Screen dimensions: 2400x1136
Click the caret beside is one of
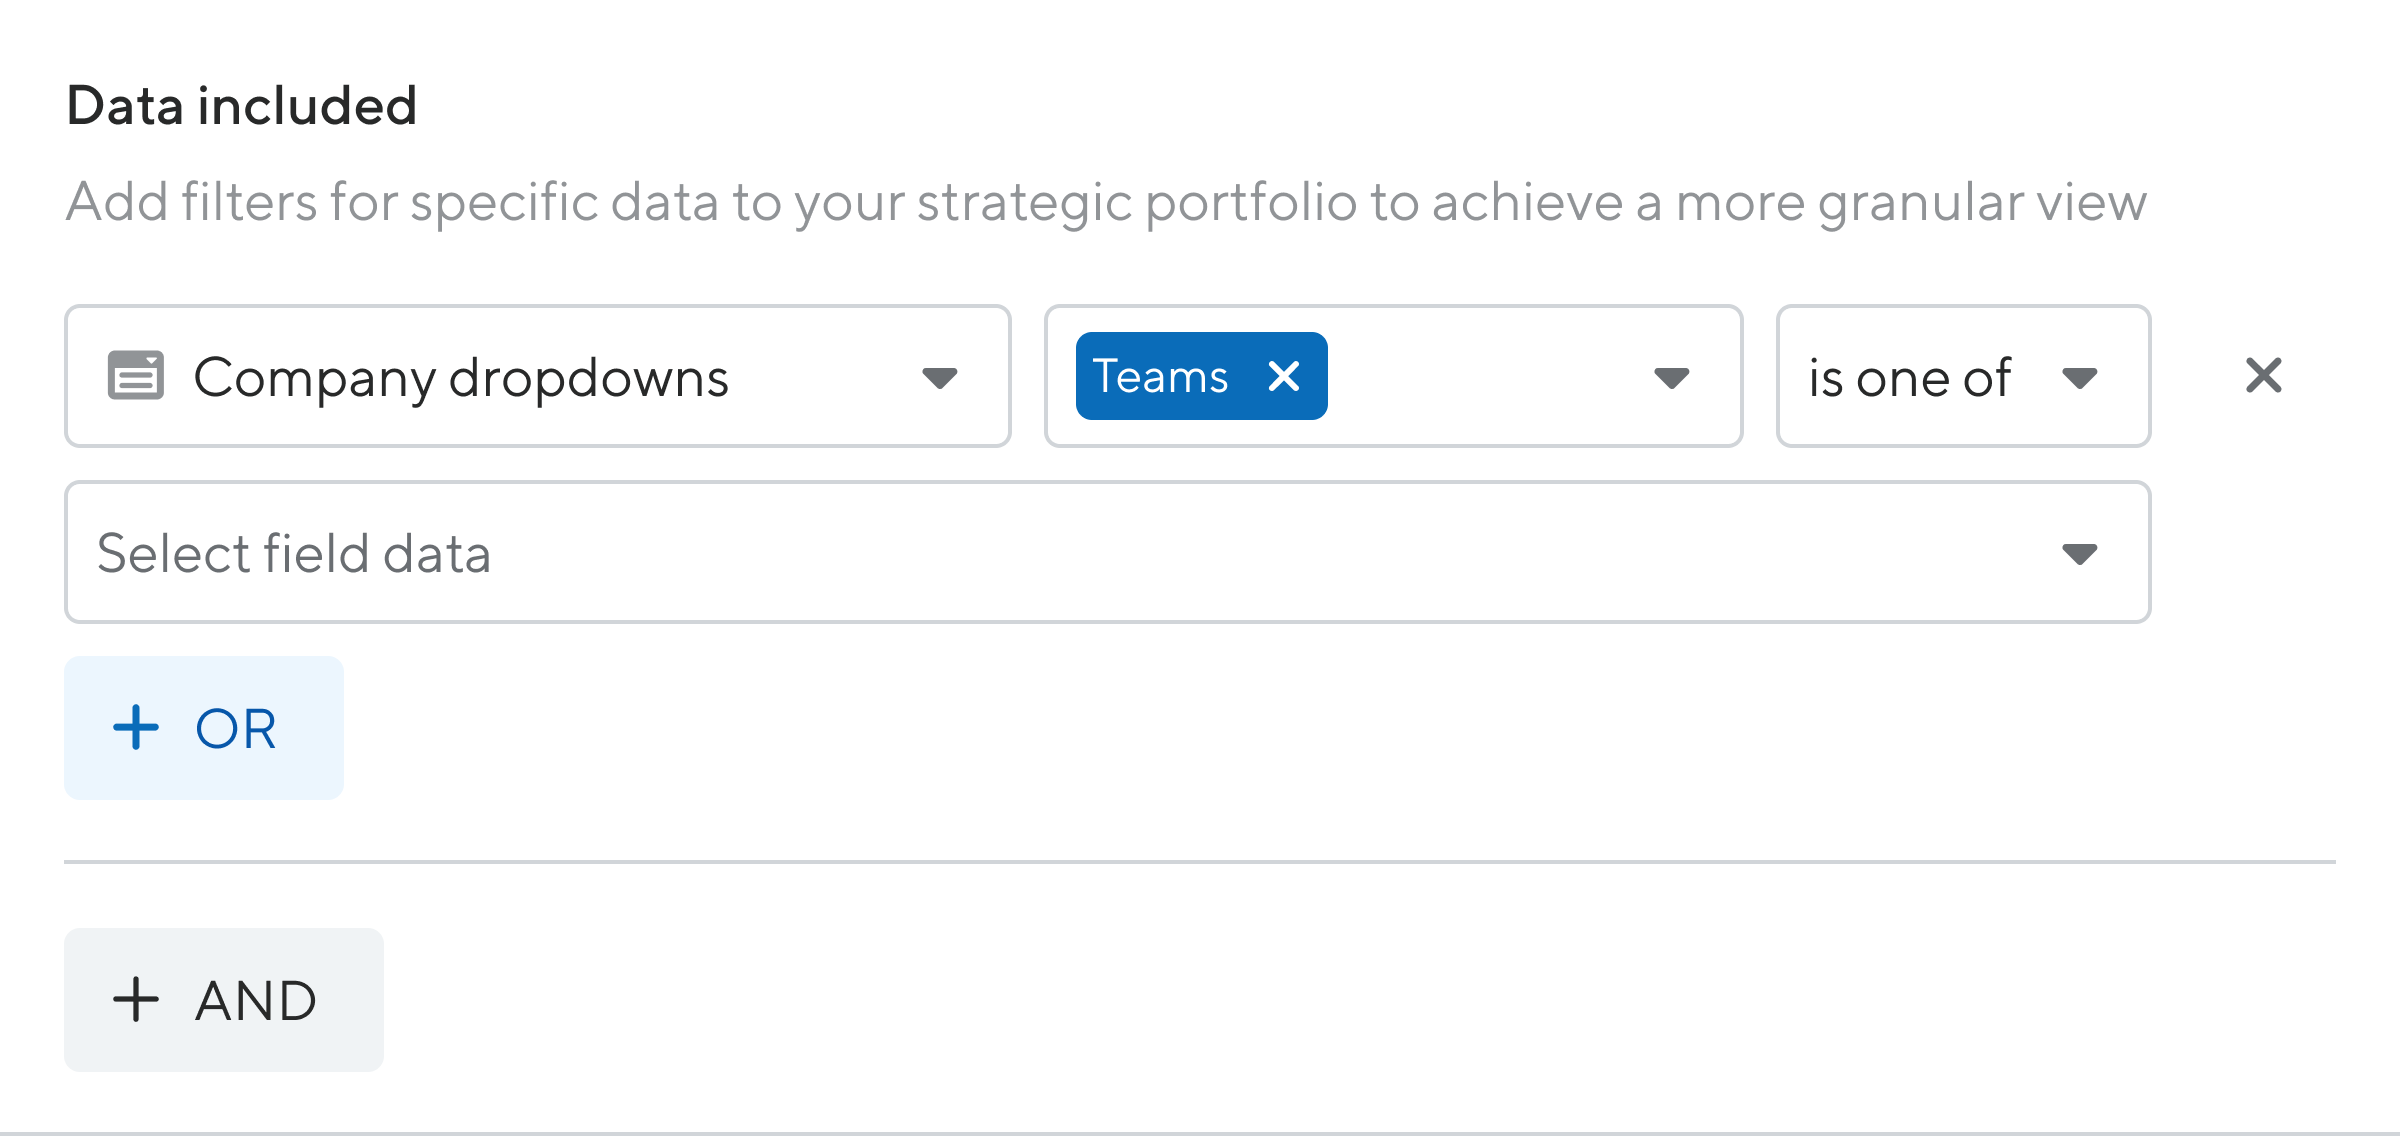[2081, 377]
